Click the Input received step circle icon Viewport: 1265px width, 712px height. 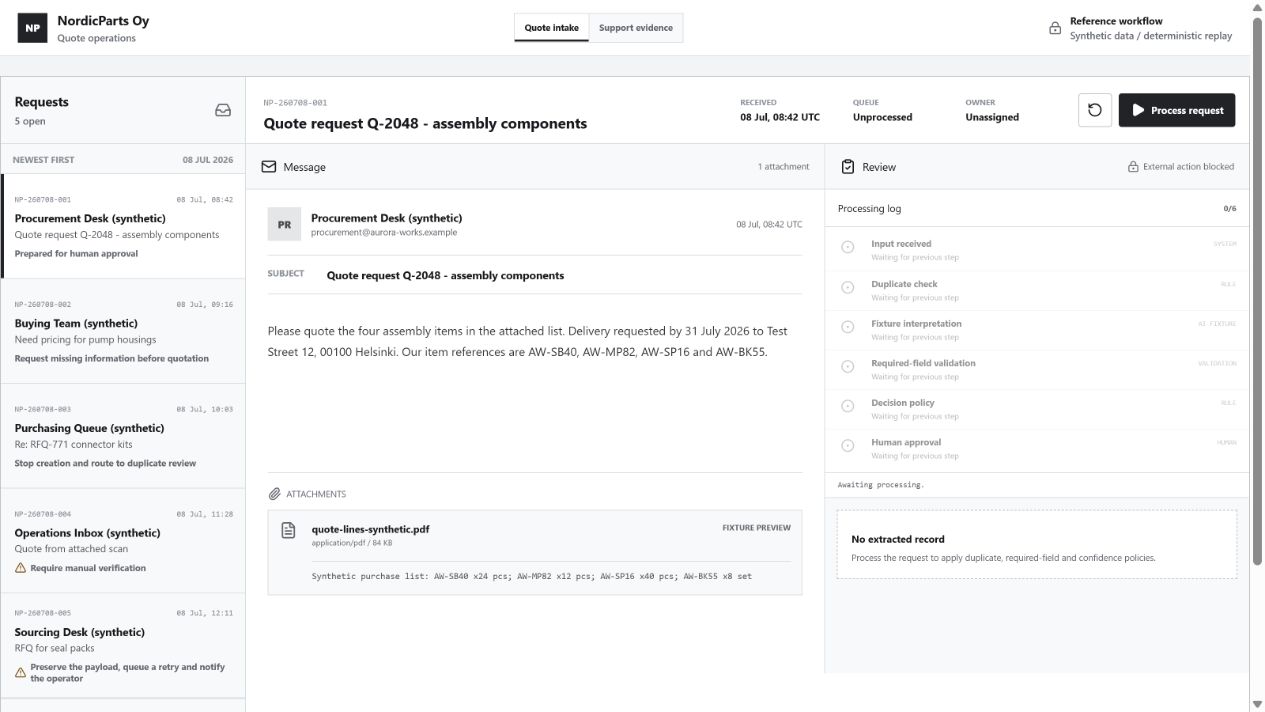click(x=848, y=247)
